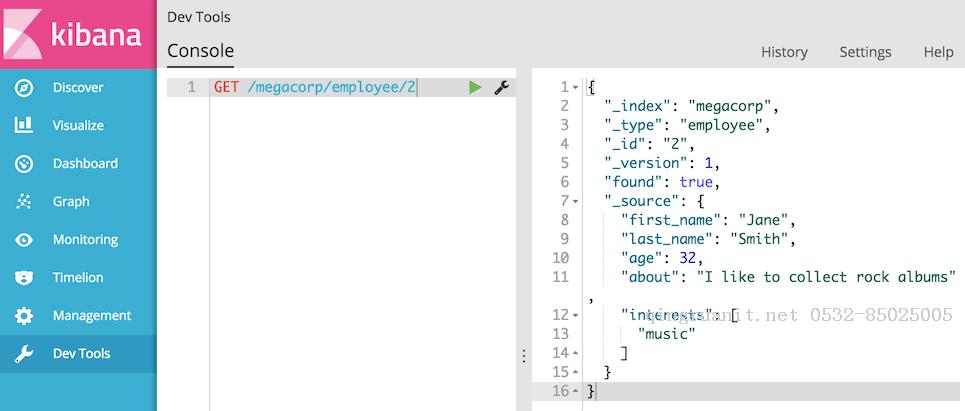Open the Help panel
965x411 pixels.
(x=939, y=52)
